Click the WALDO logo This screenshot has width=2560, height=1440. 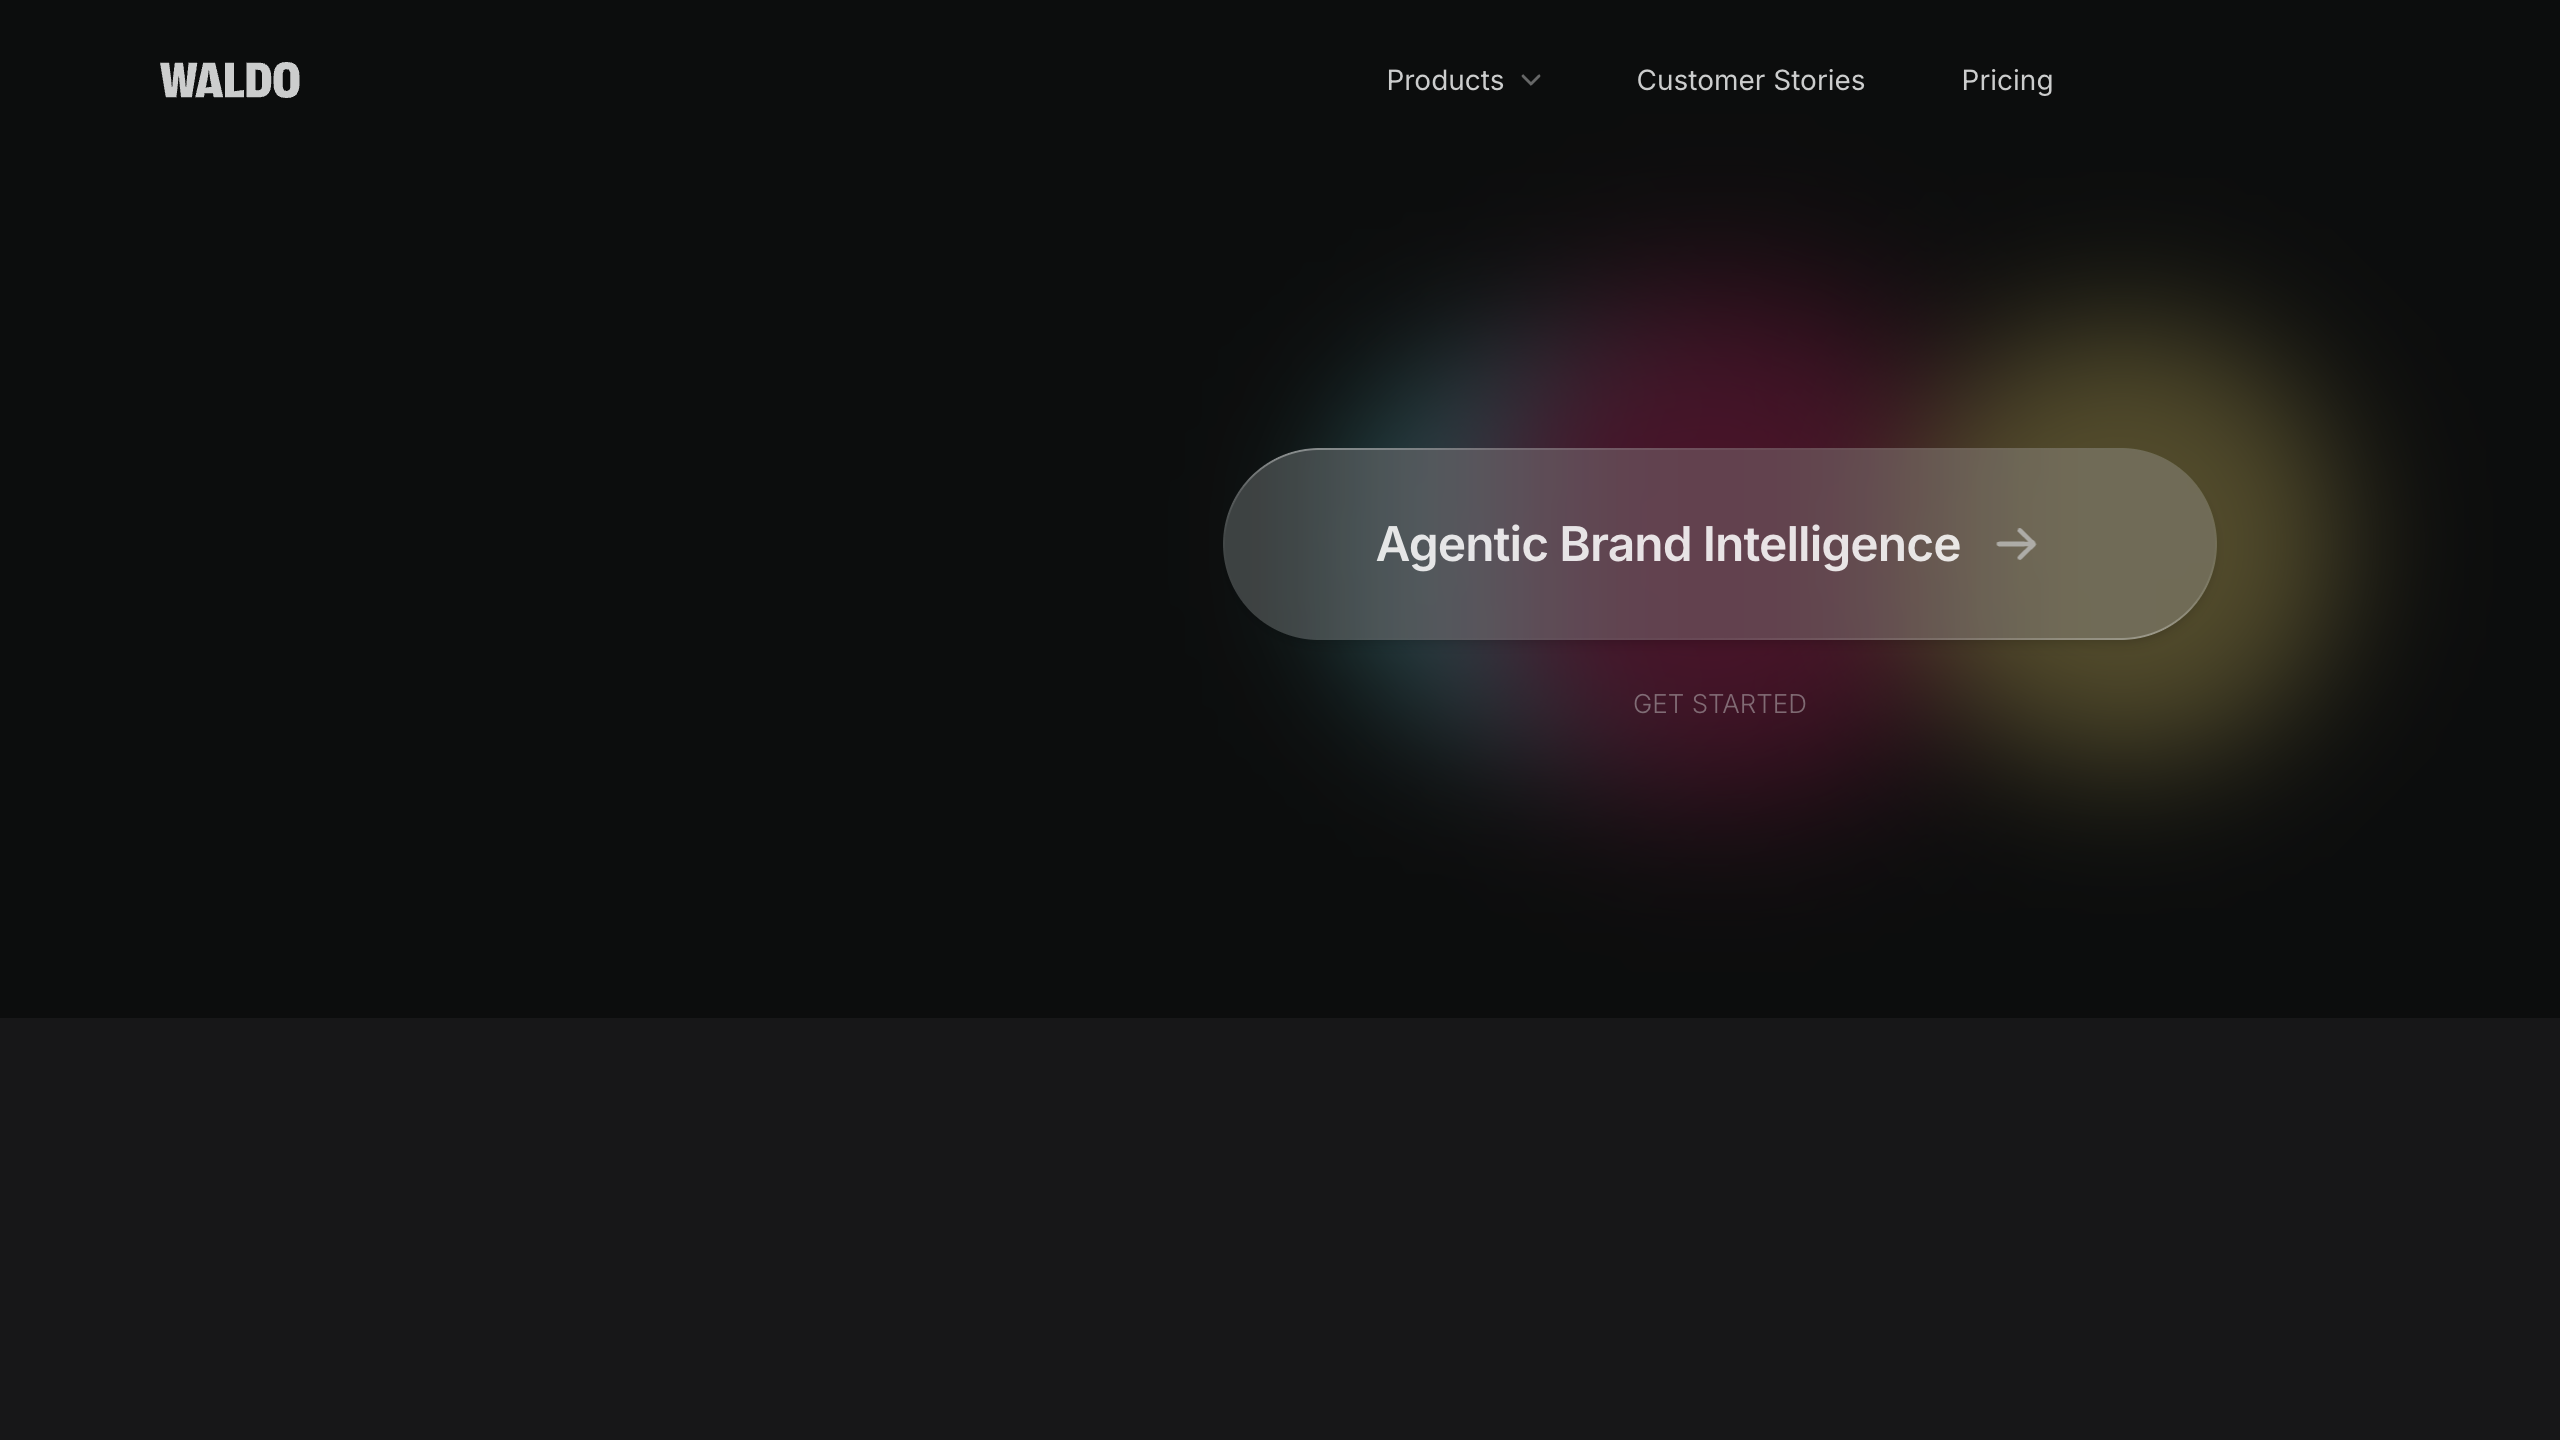230,81
